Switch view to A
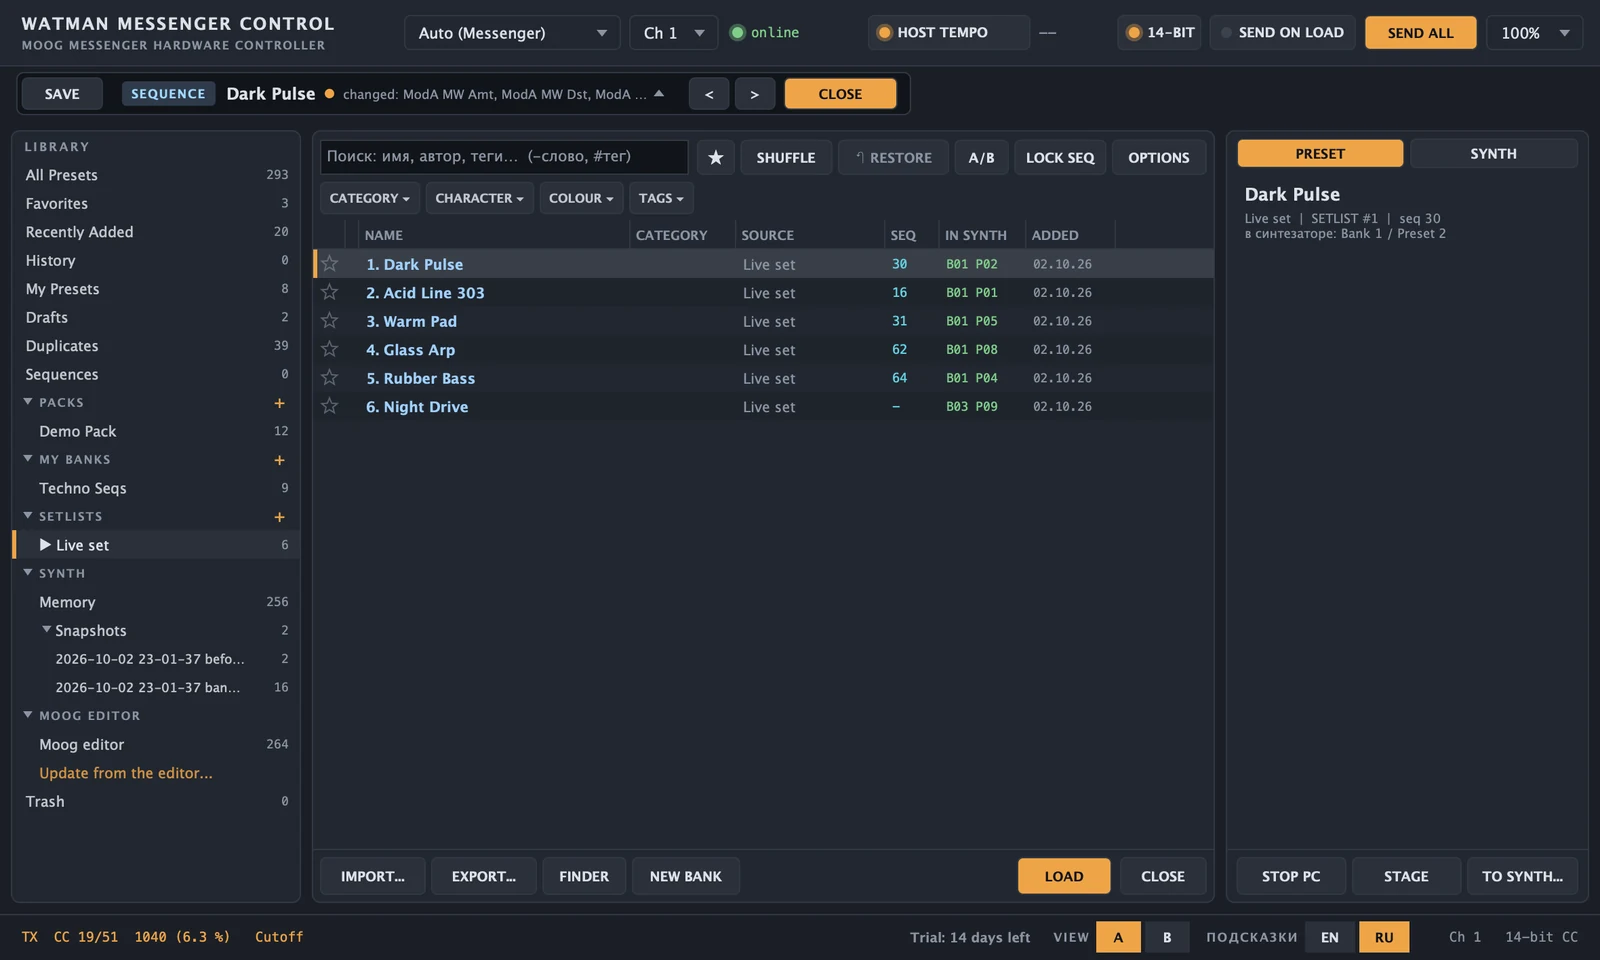Image resolution: width=1600 pixels, height=960 pixels. point(1118,937)
